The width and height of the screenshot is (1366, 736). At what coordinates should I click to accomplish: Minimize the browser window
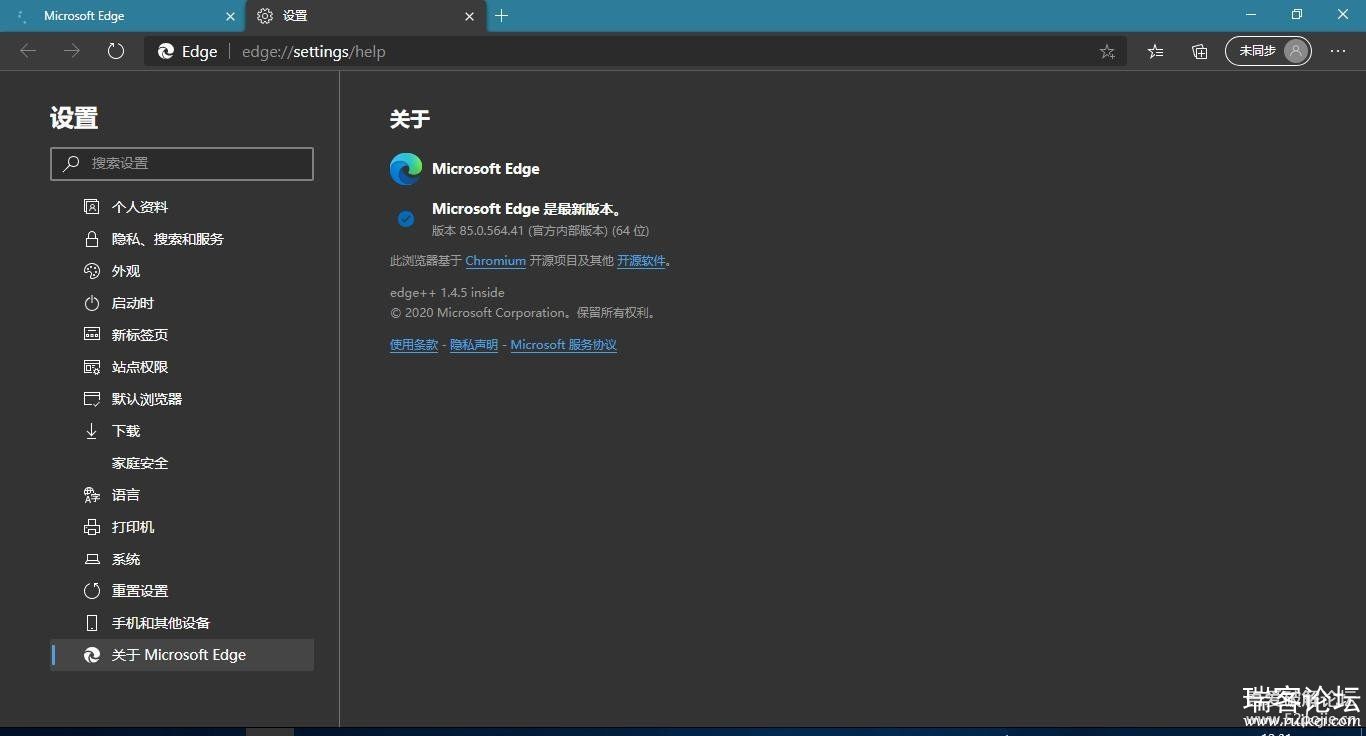[x=1251, y=15]
